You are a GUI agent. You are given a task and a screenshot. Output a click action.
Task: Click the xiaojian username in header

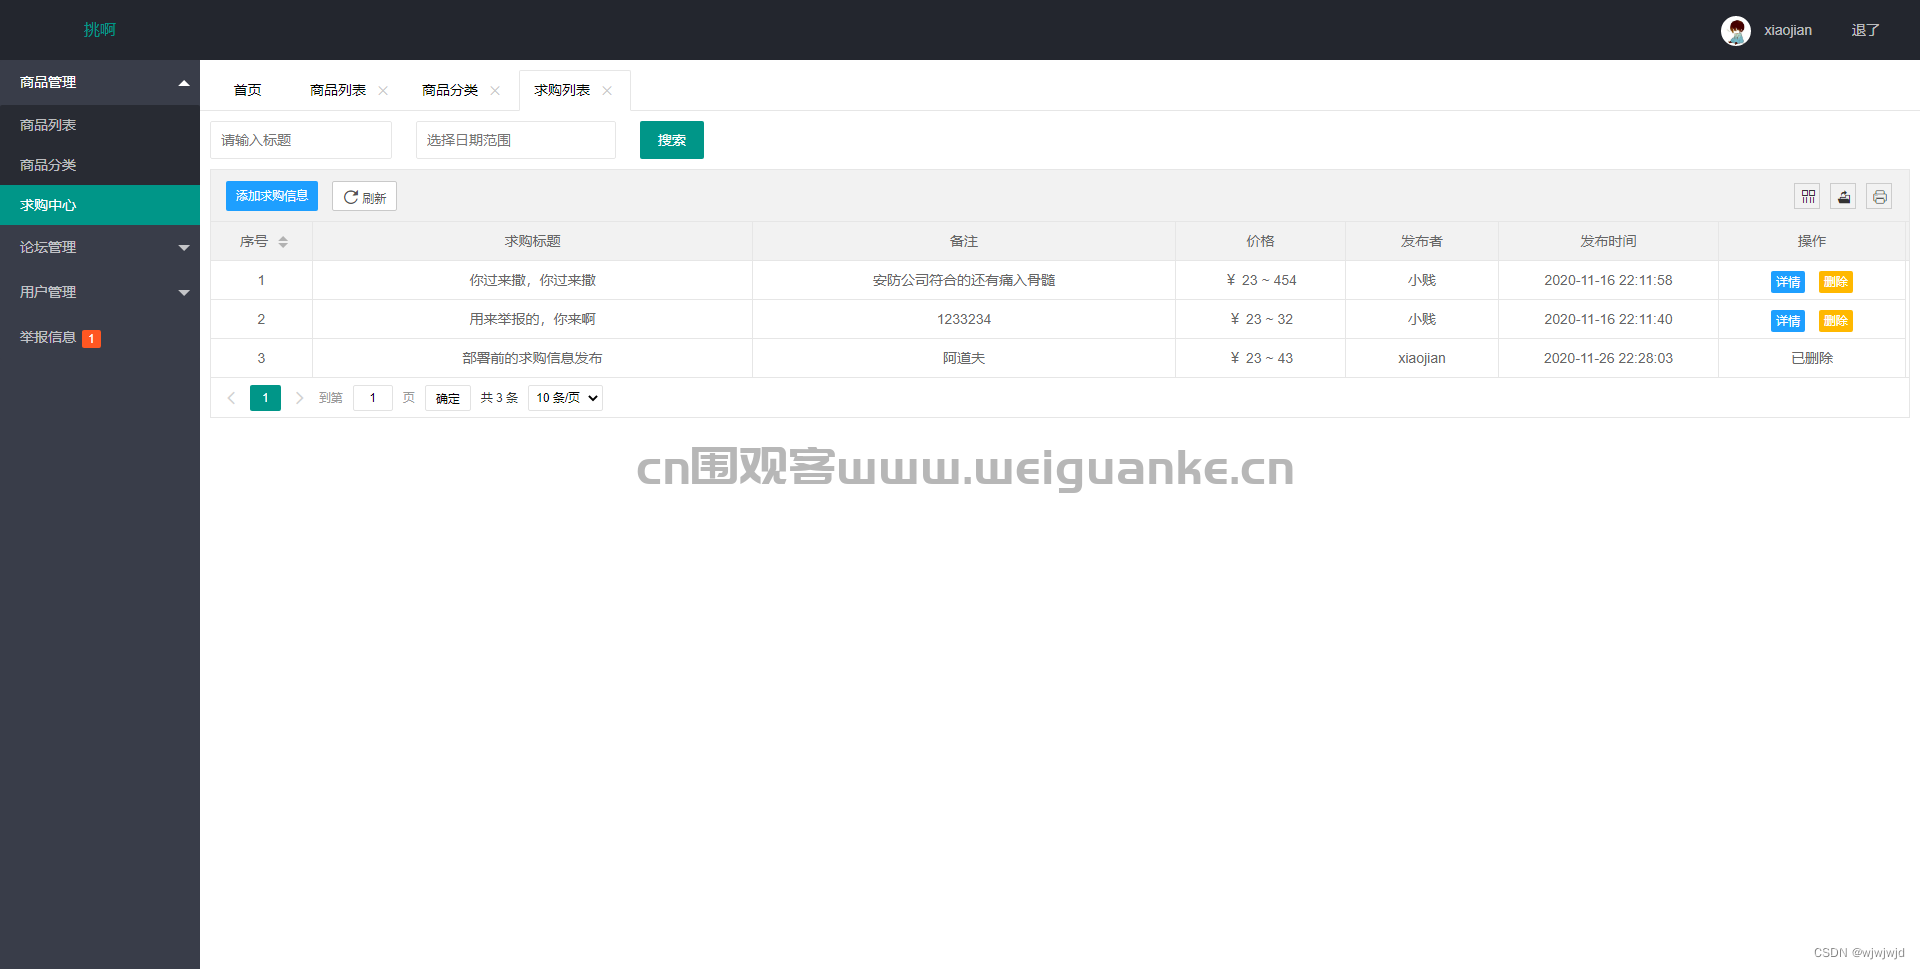(1788, 30)
